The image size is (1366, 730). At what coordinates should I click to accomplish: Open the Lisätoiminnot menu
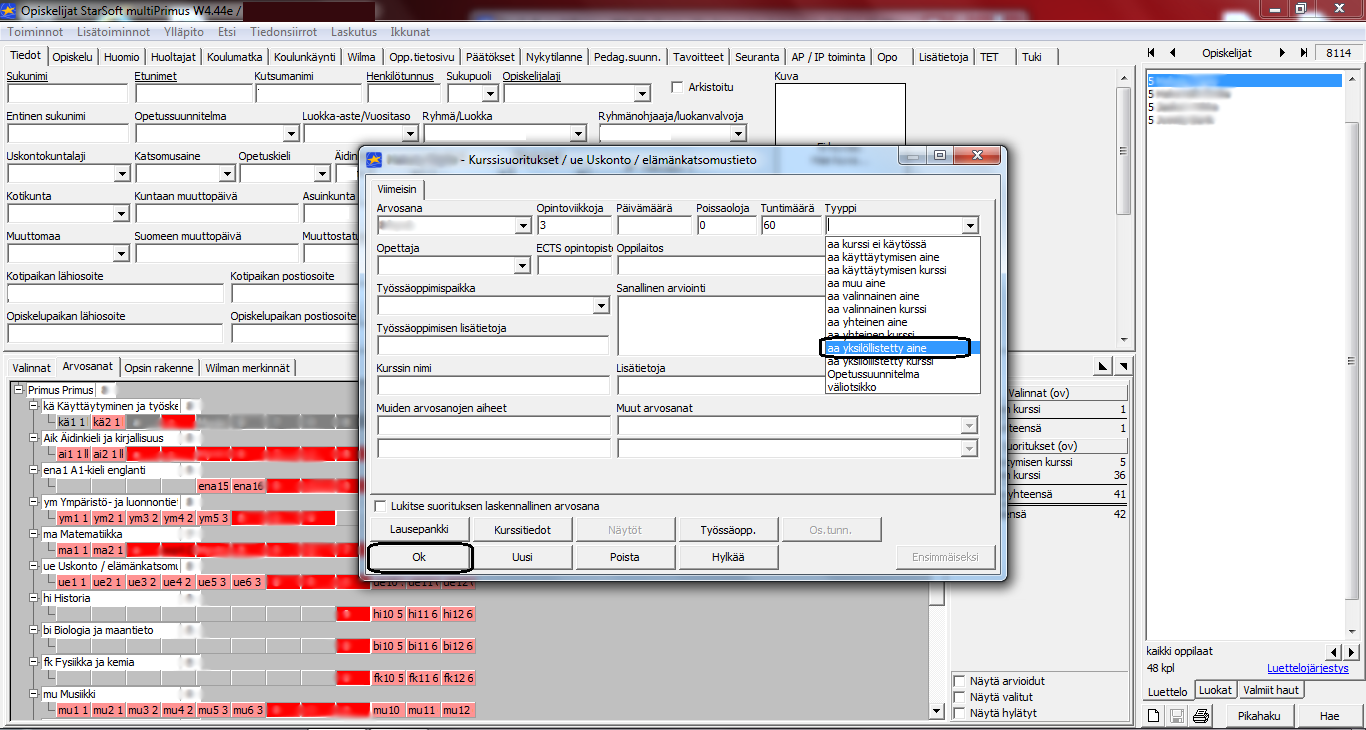(112, 32)
